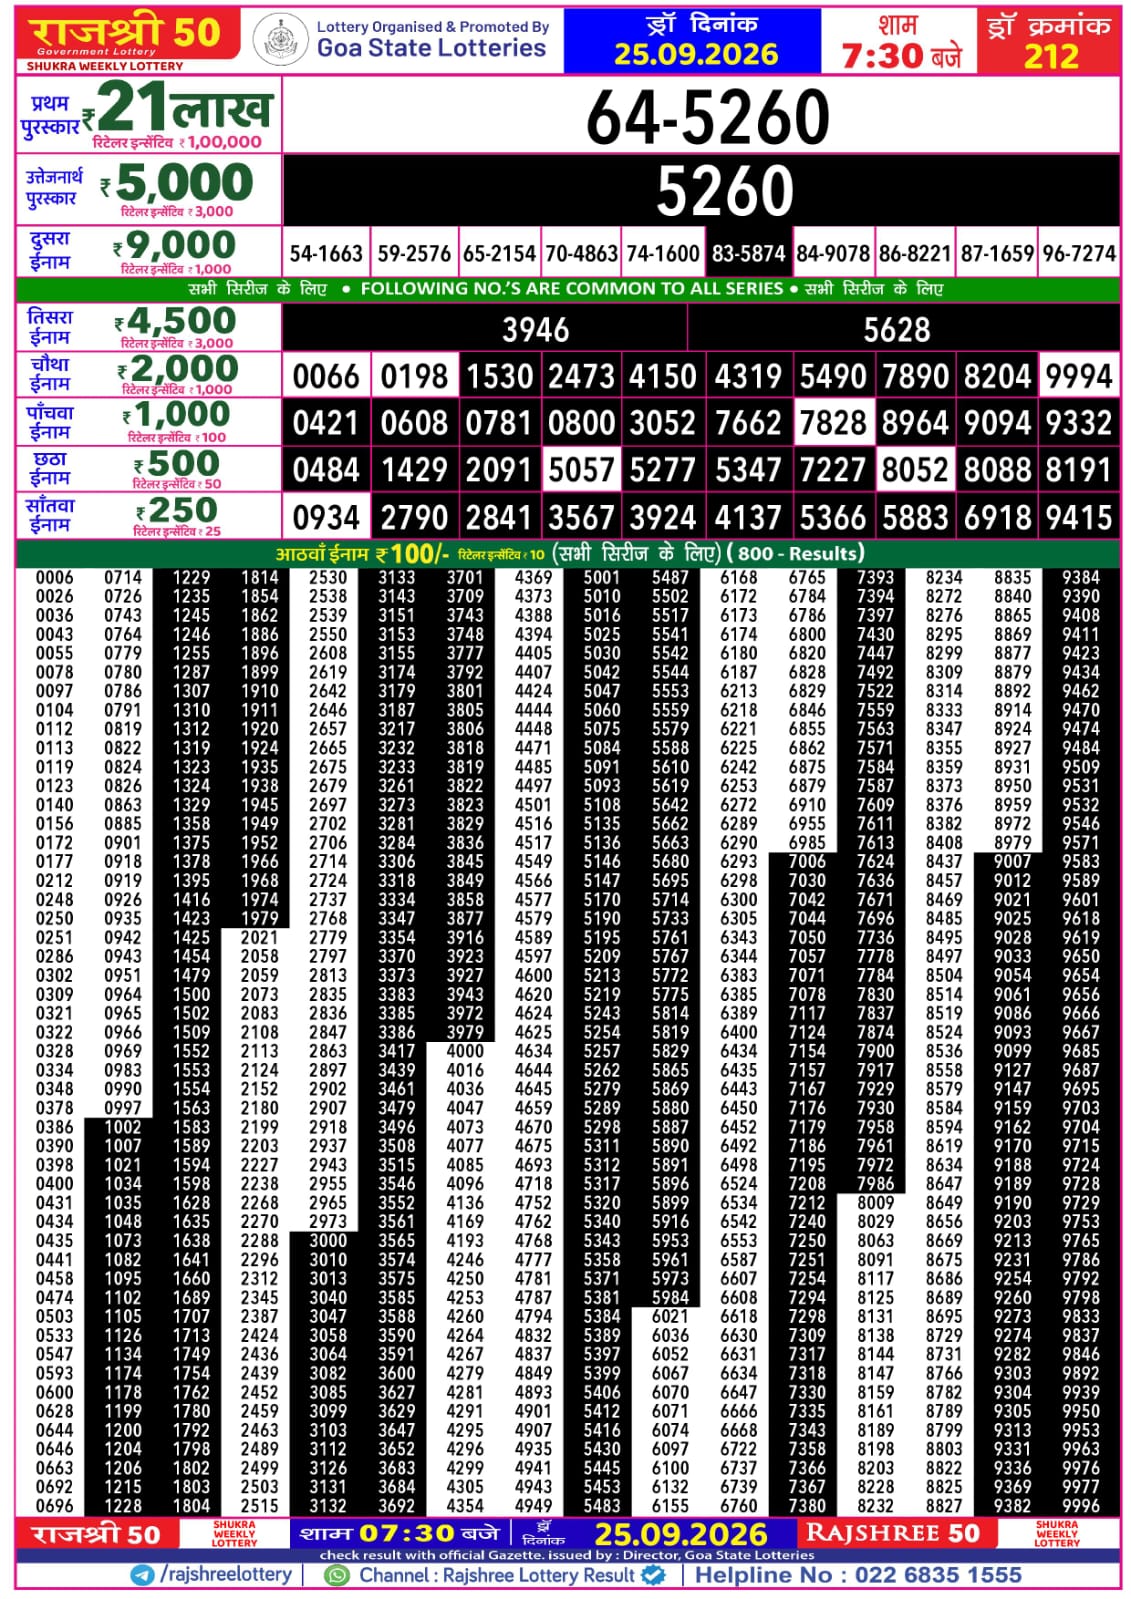Select consolation prize number 5260
1131x1599 pixels.
724,190
